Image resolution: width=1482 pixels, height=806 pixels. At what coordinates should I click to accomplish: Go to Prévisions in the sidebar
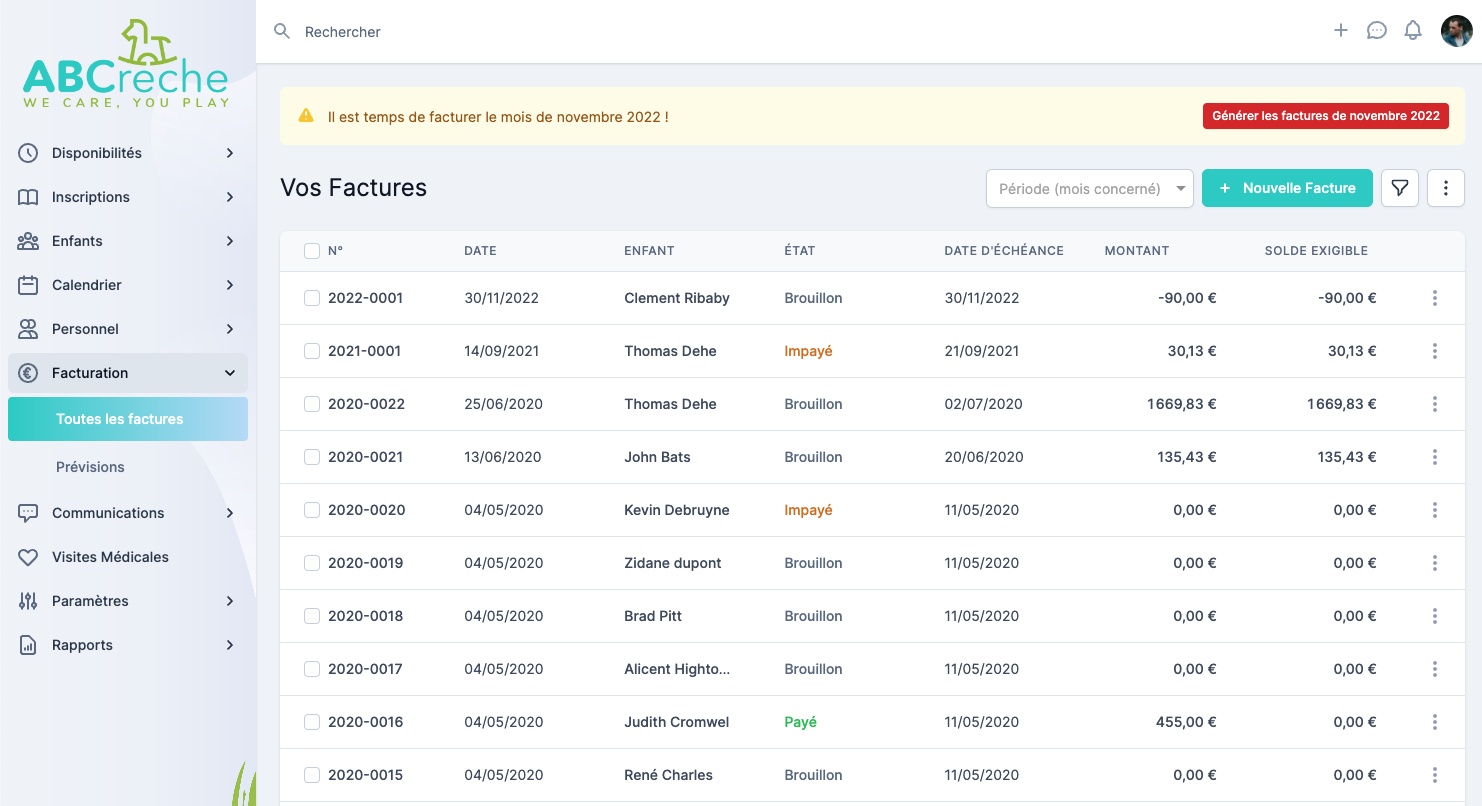pos(90,467)
